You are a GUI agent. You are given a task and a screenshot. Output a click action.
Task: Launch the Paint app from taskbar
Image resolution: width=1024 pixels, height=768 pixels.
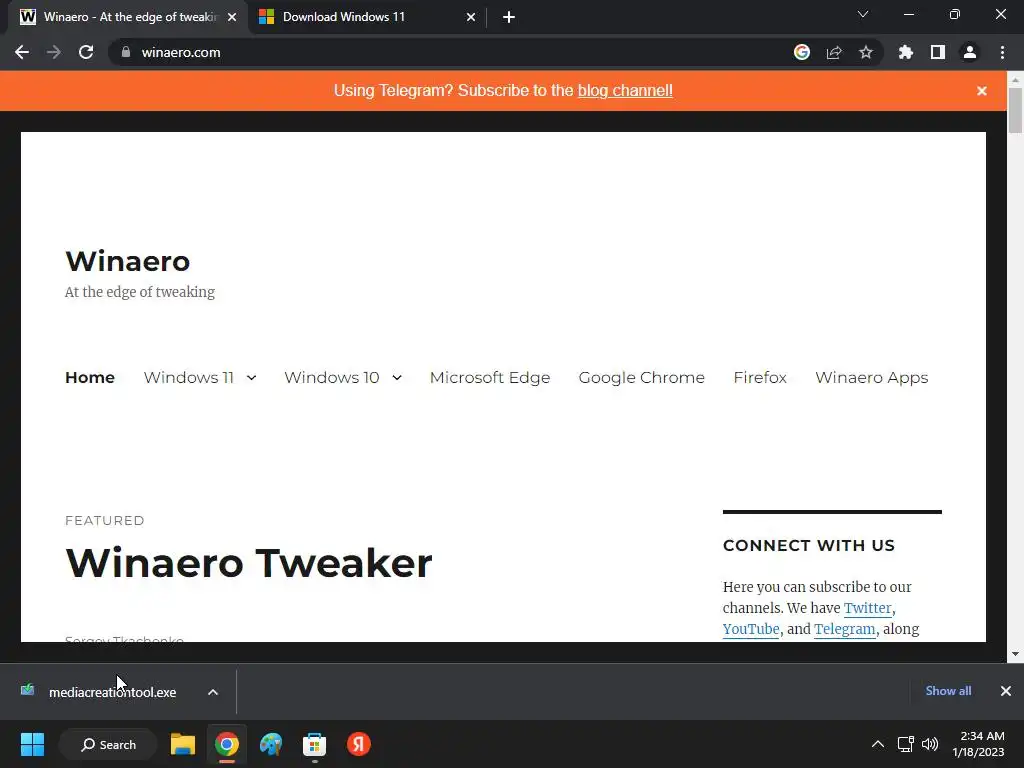[270, 744]
